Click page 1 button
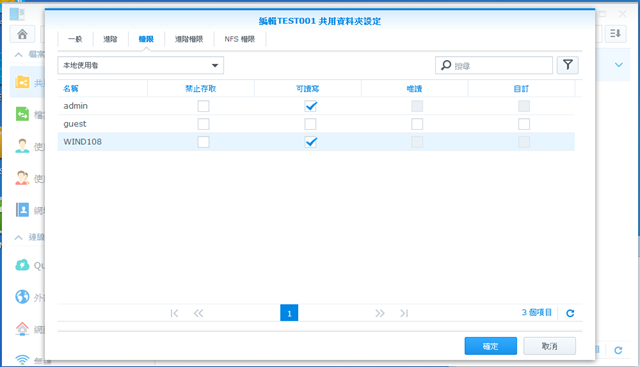Screen dimensions: 640x367 (x=289, y=313)
